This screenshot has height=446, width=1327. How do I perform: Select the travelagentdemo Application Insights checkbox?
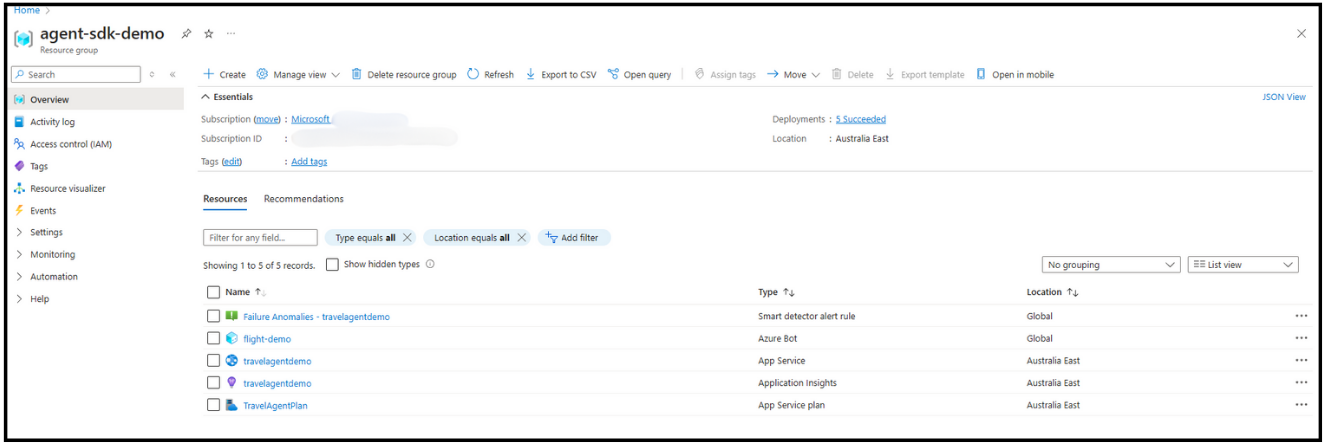213,382
